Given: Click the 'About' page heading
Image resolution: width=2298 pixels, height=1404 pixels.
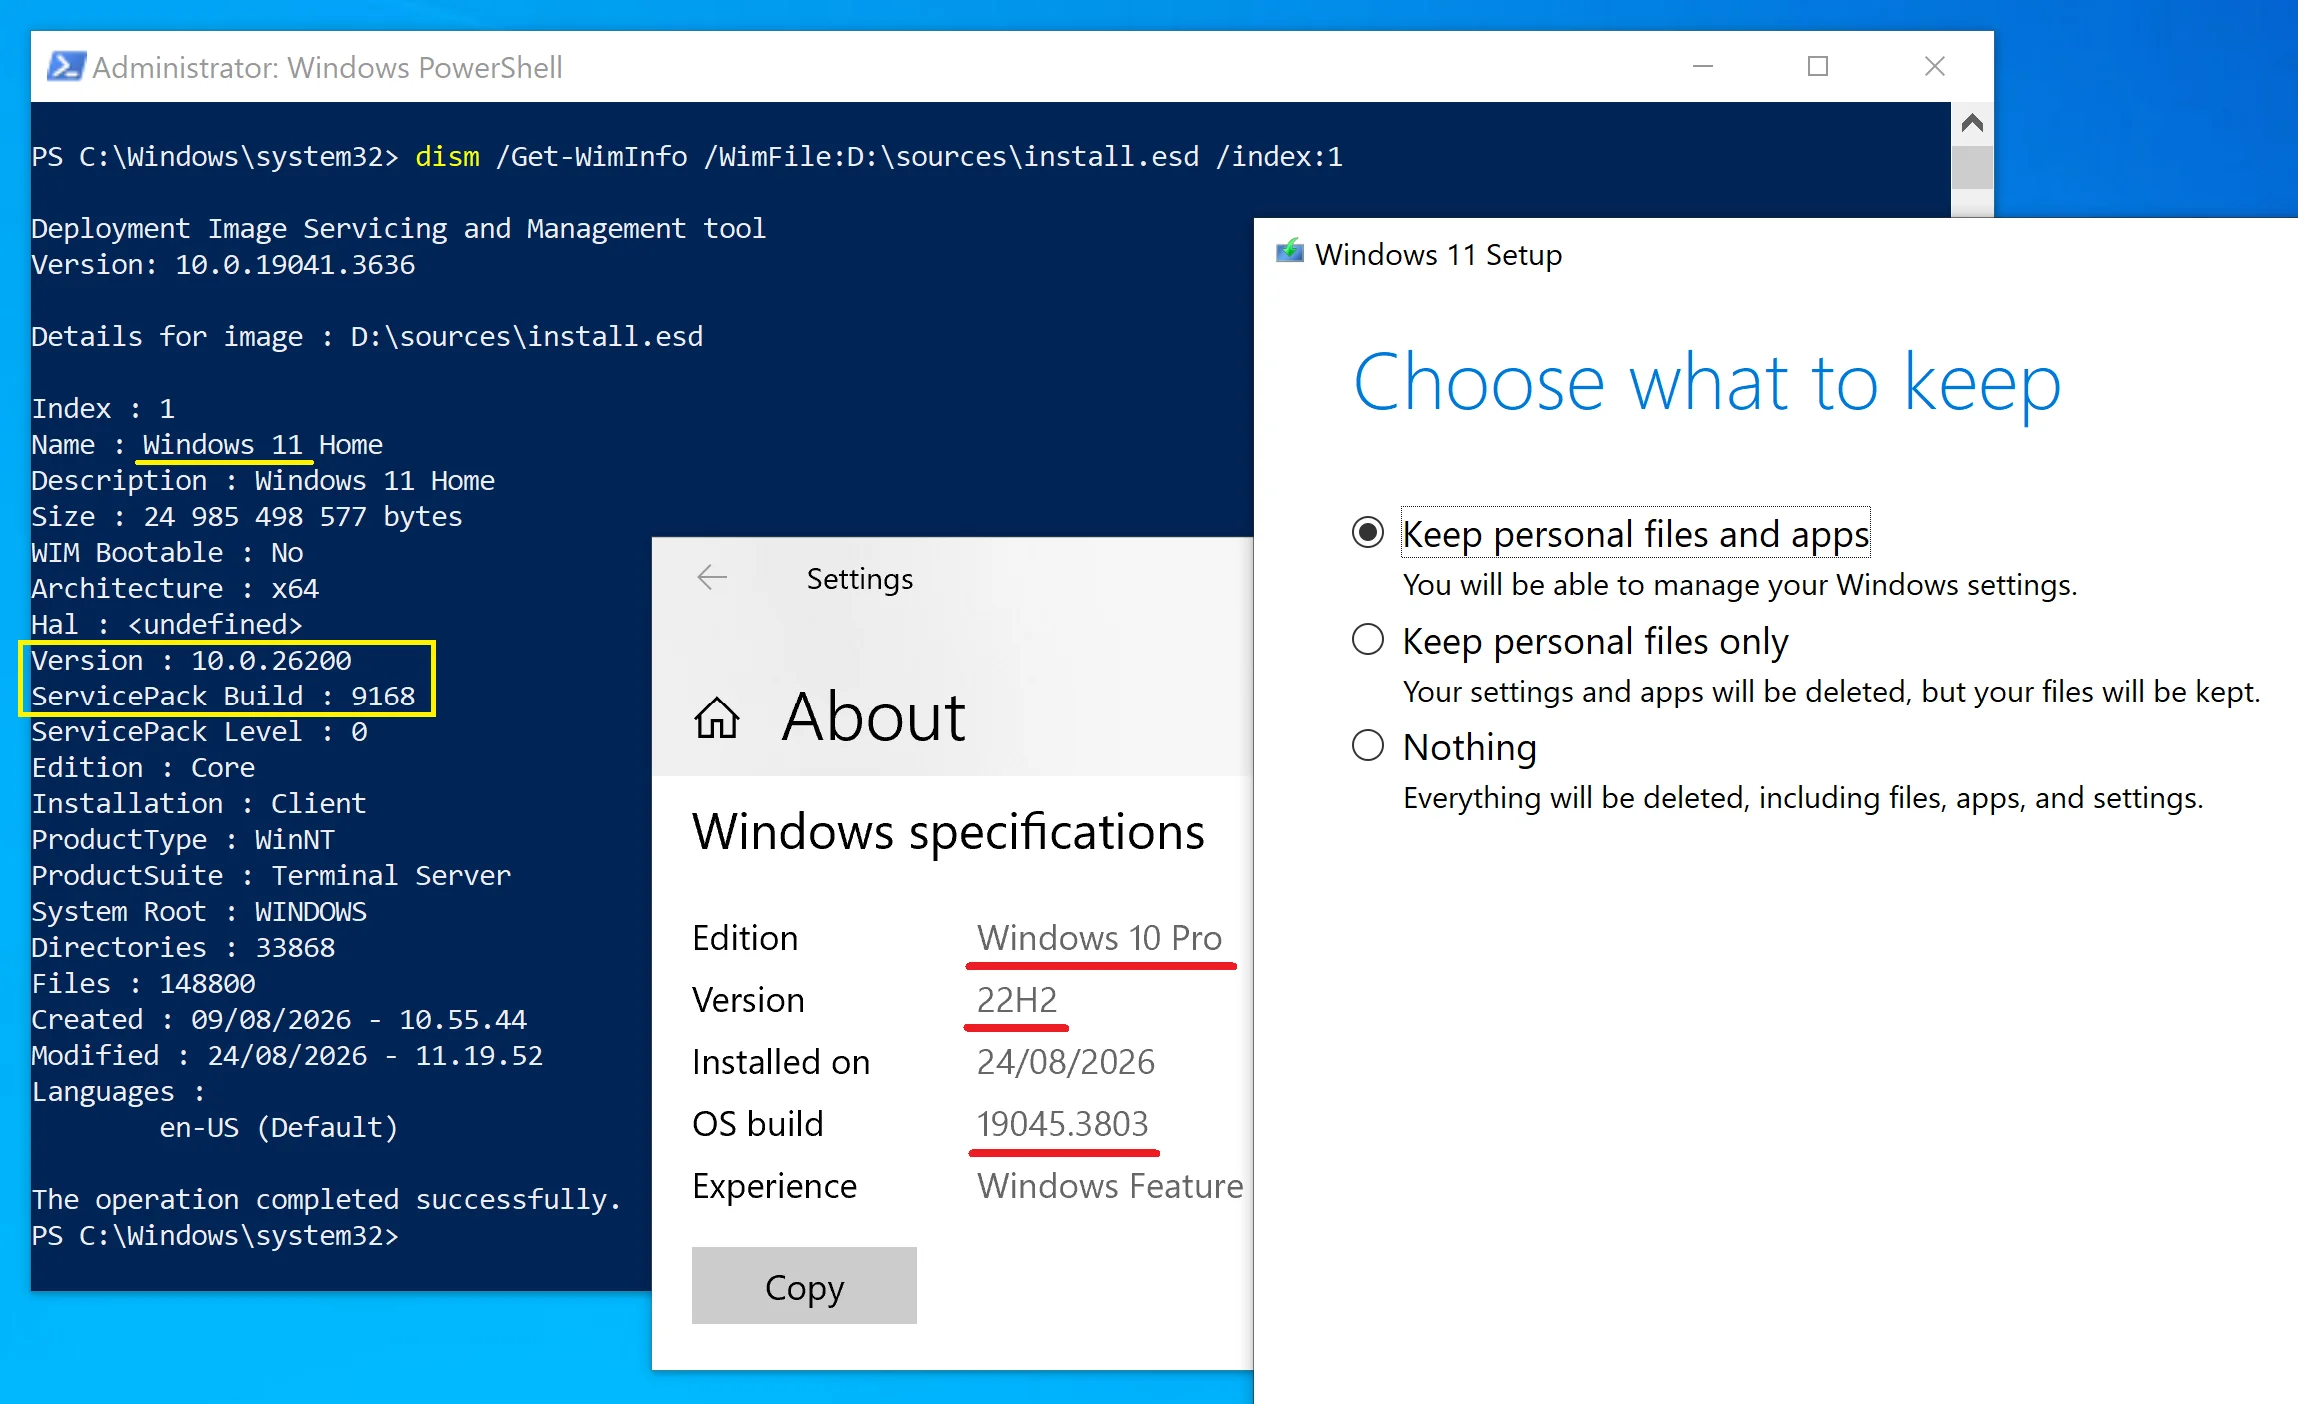Looking at the screenshot, I should (x=873, y=717).
